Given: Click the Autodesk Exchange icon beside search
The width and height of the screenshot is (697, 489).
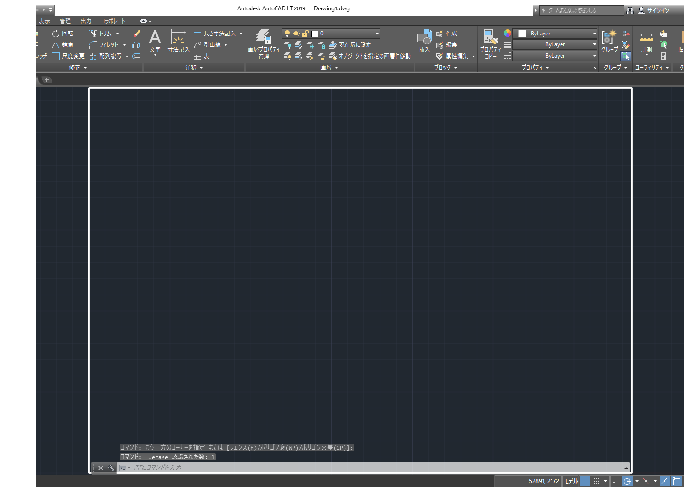Looking at the screenshot, I should tap(630, 10).
